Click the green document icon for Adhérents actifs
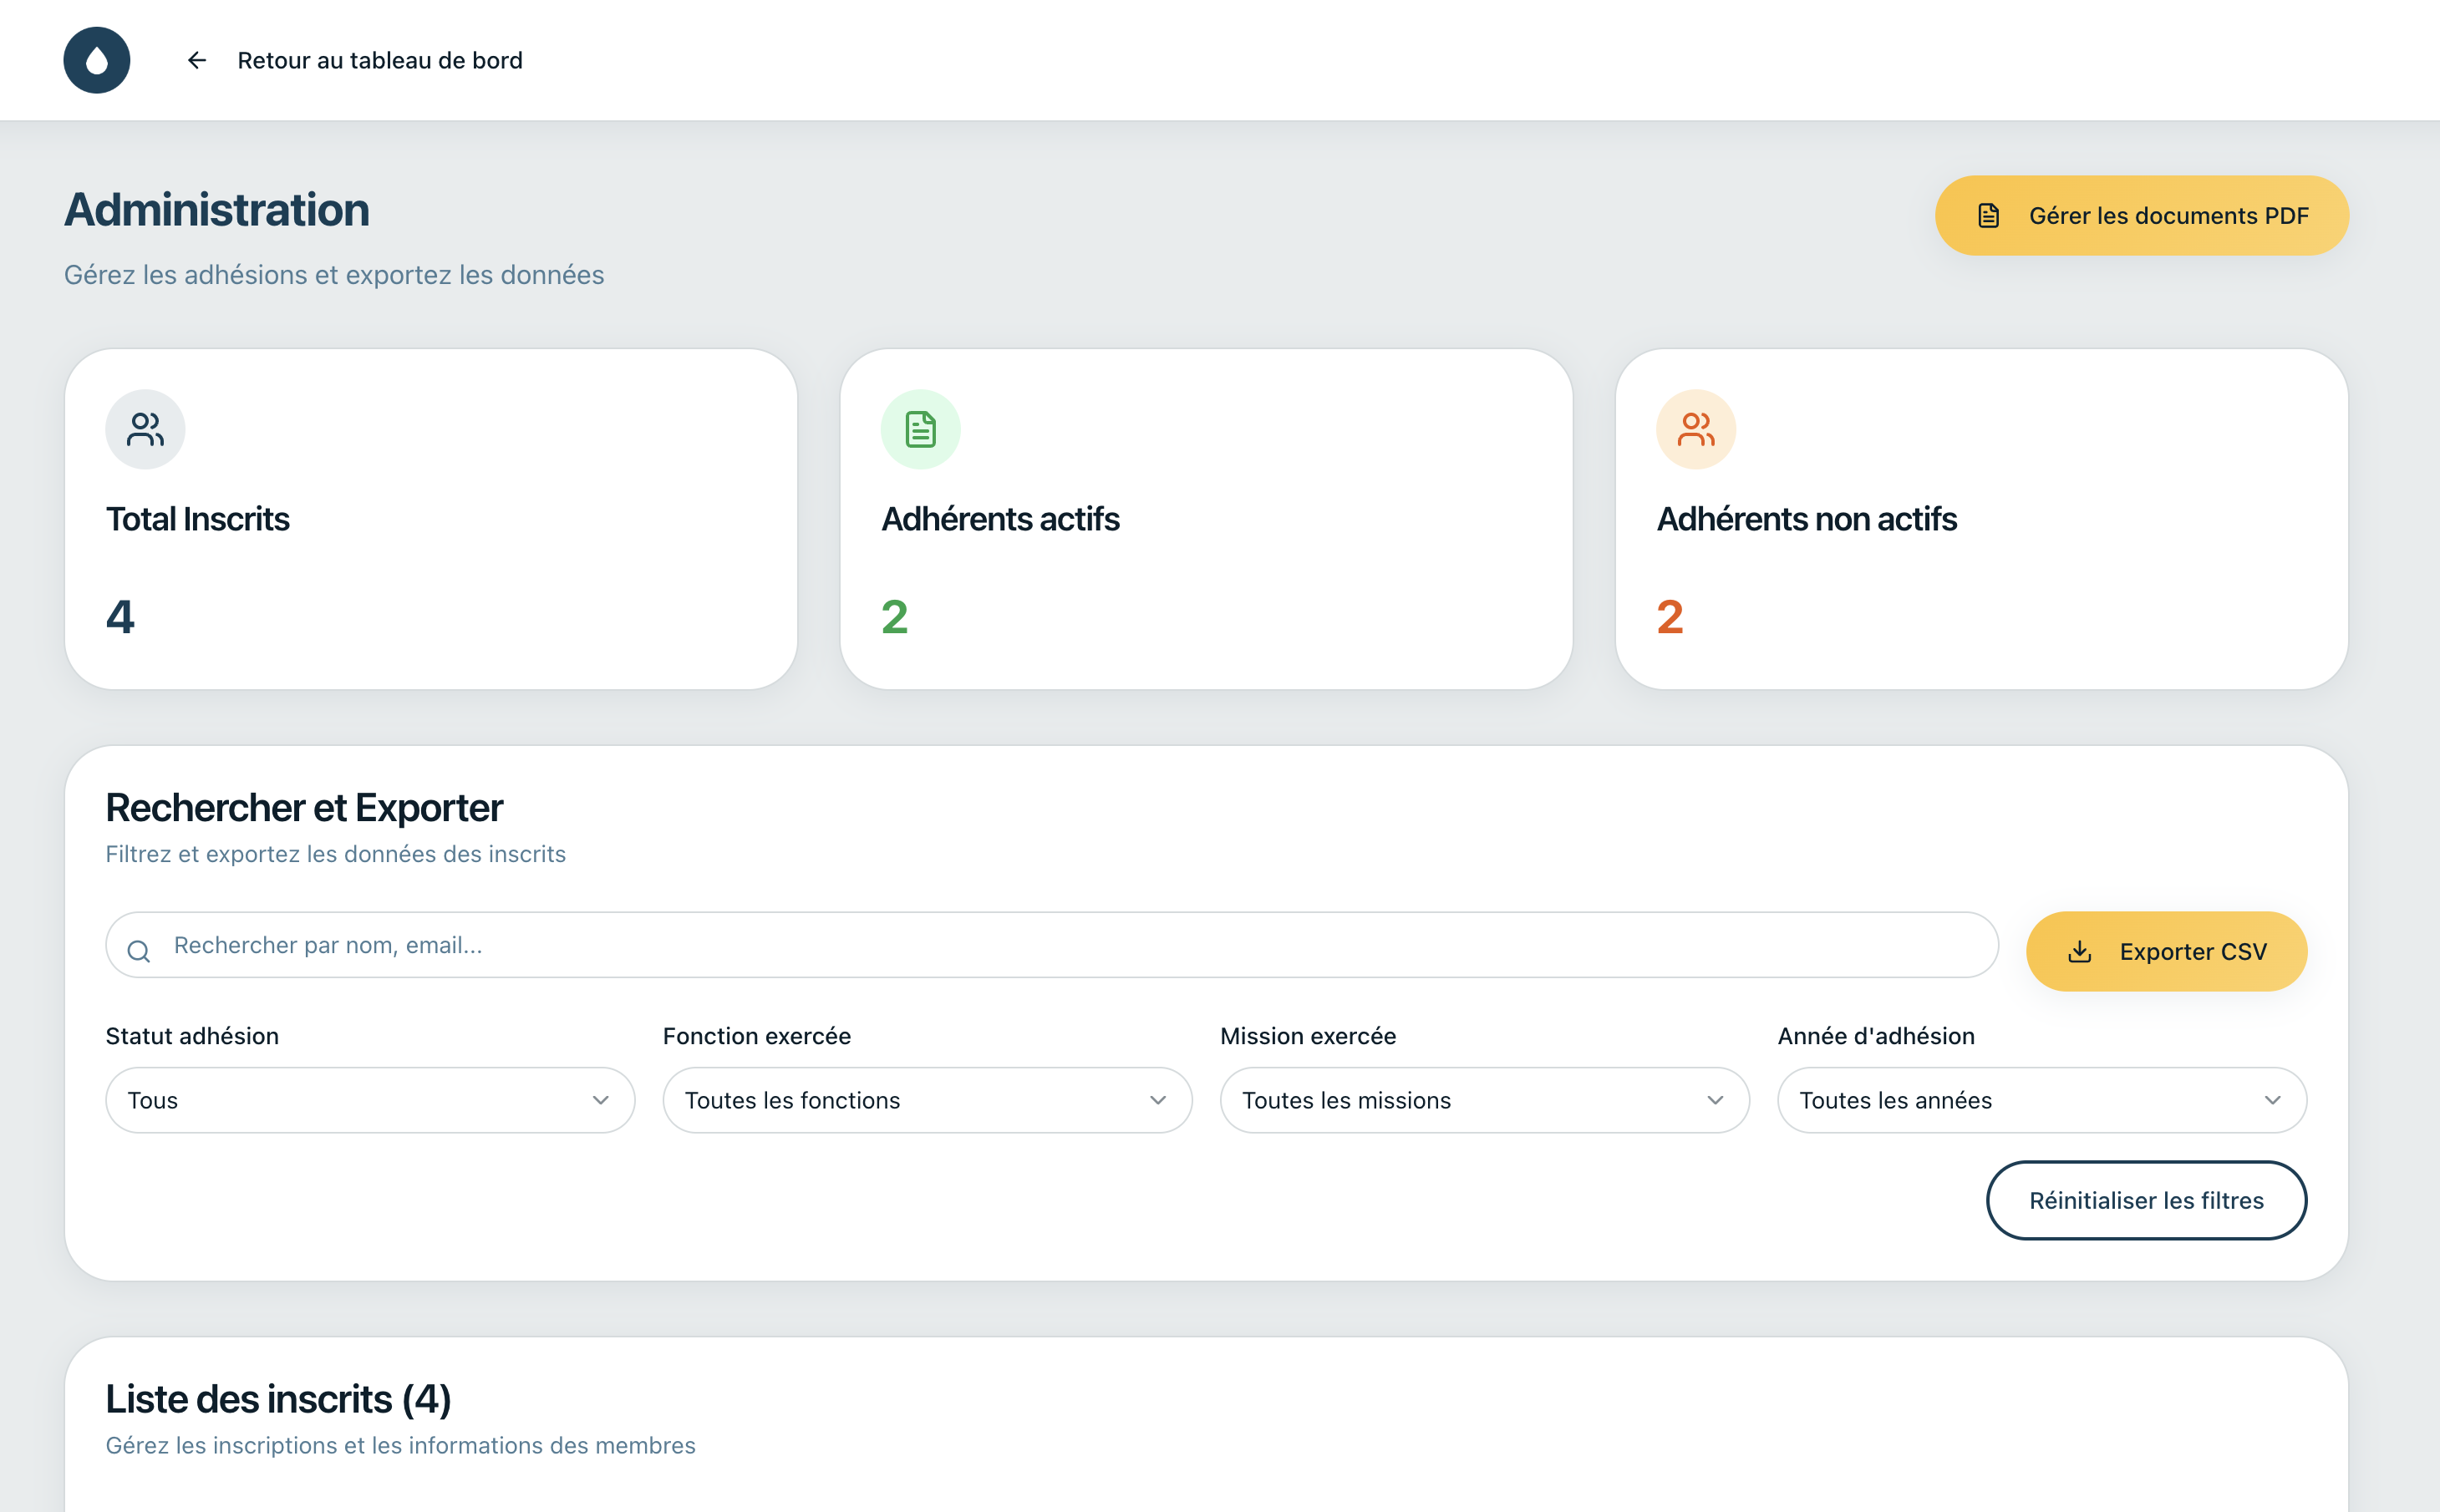Viewport: 2440px width, 1512px height. pos(920,429)
